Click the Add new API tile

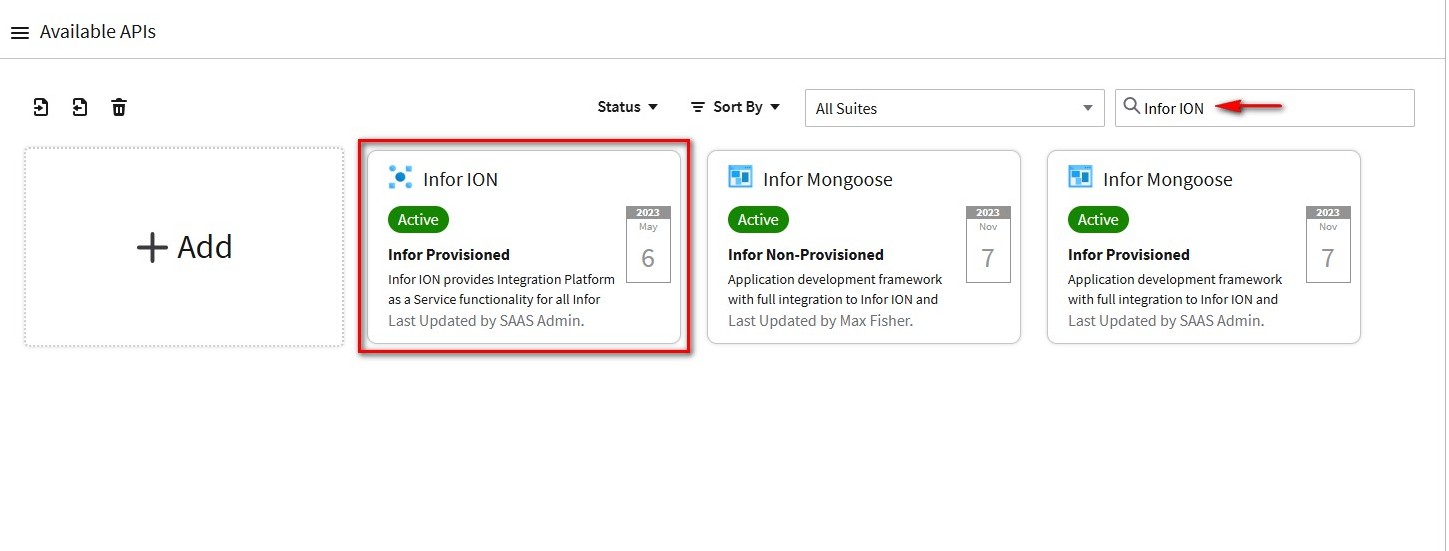pyautogui.click(x=184, y=247)
